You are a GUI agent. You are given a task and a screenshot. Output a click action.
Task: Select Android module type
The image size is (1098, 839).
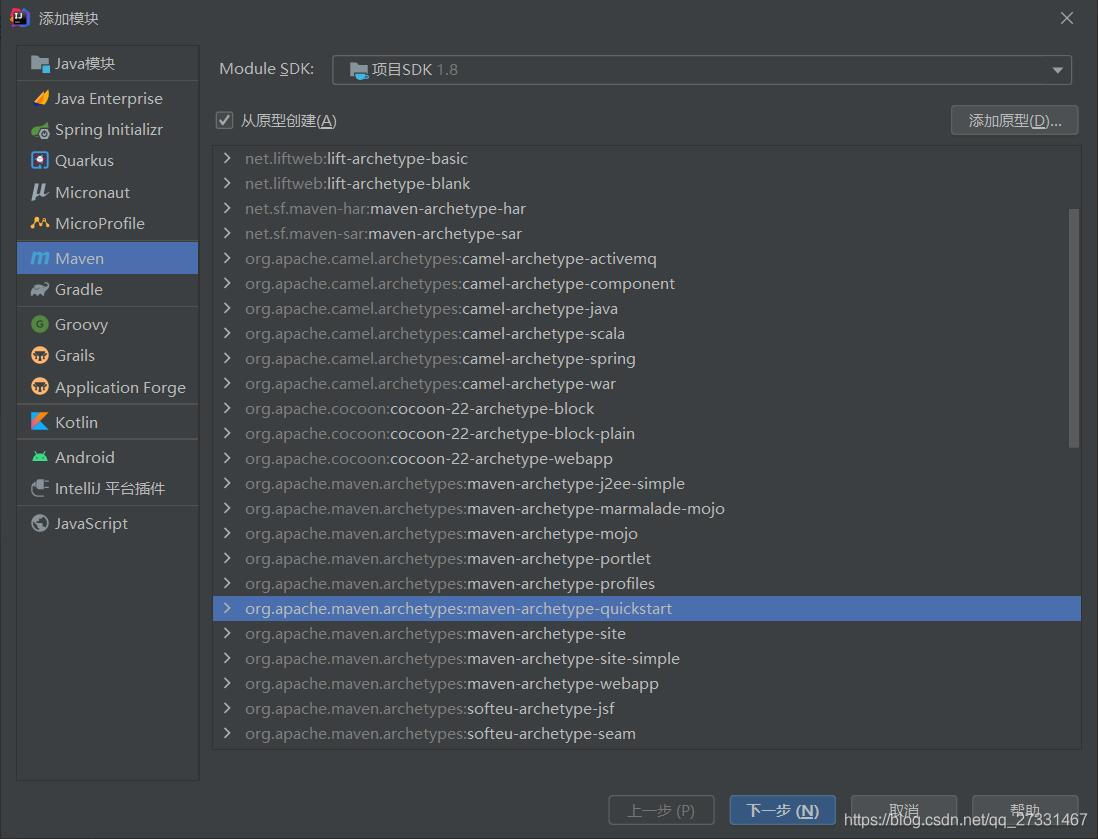click(108, 457)
